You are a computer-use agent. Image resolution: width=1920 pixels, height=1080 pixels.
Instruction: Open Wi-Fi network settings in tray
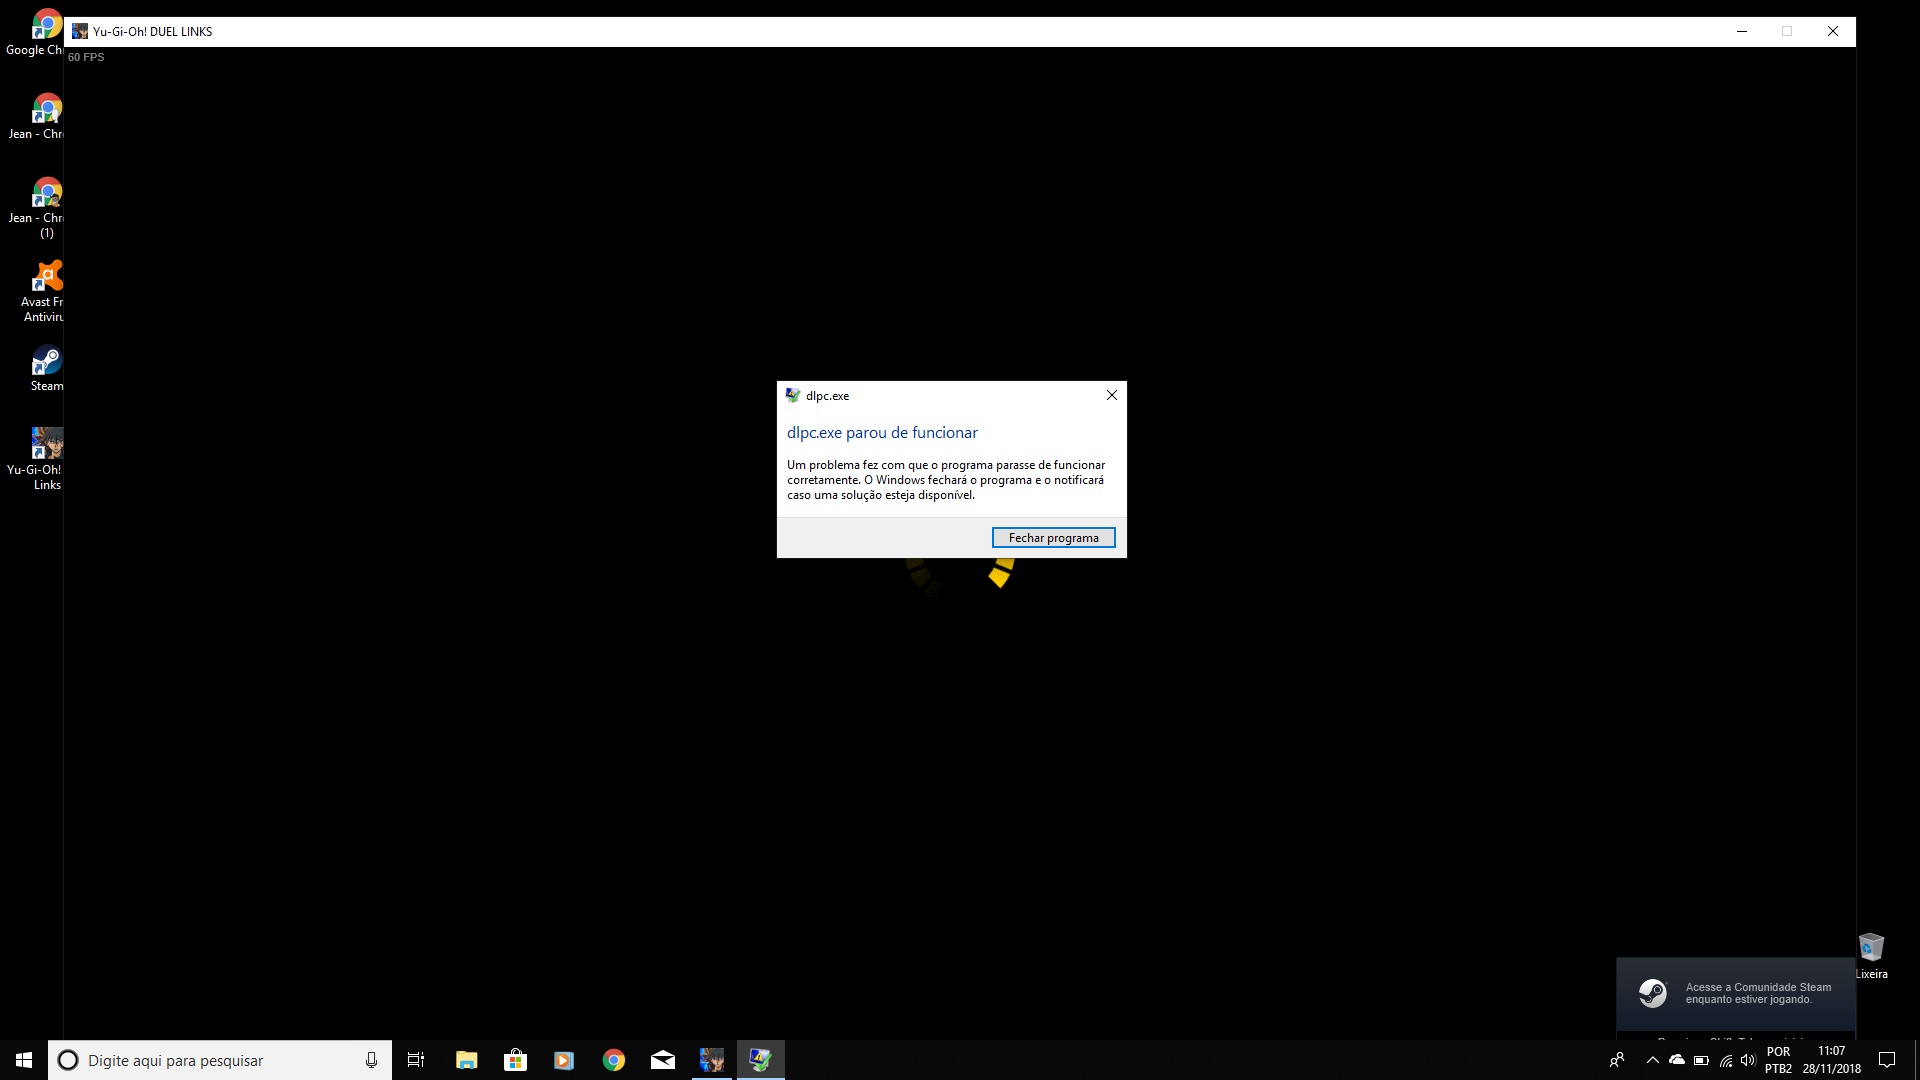pyautogui.click(x=1726, y=1060)
